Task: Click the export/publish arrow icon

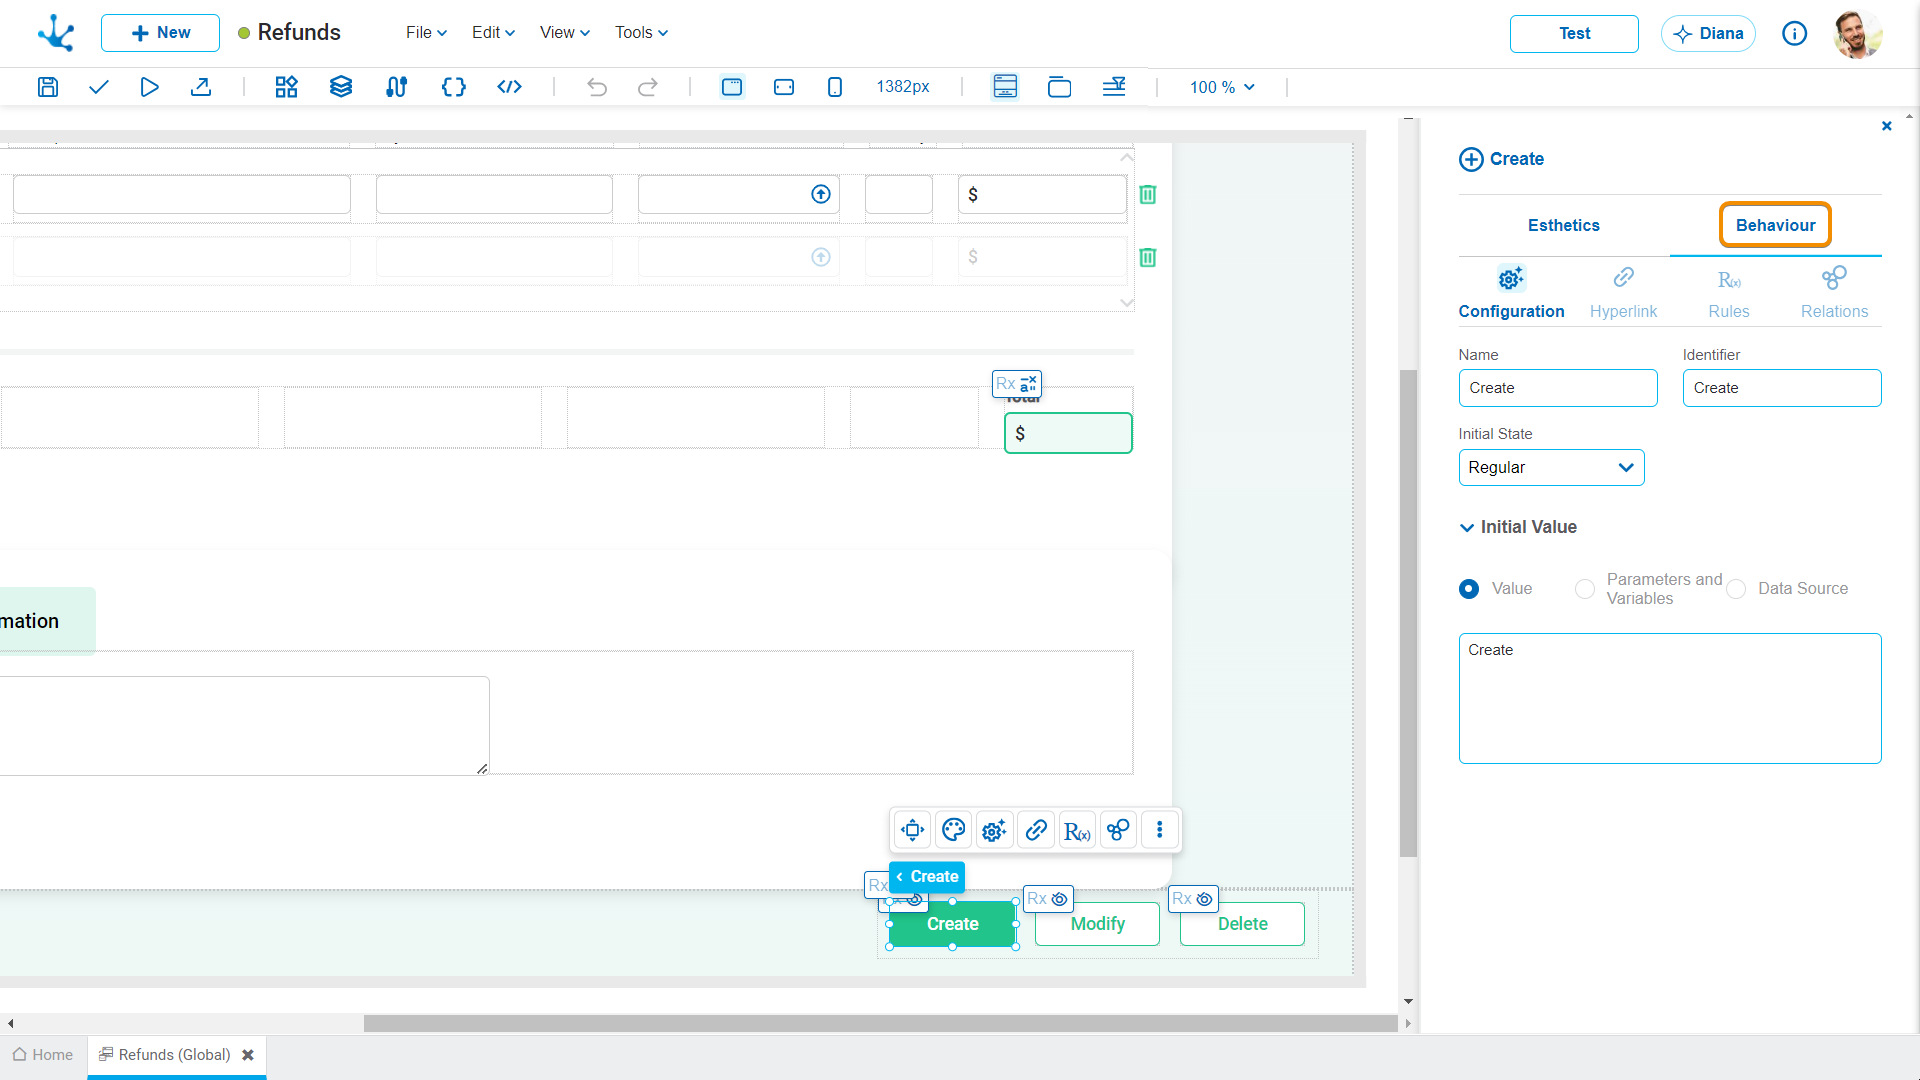Action: point(201,87)
